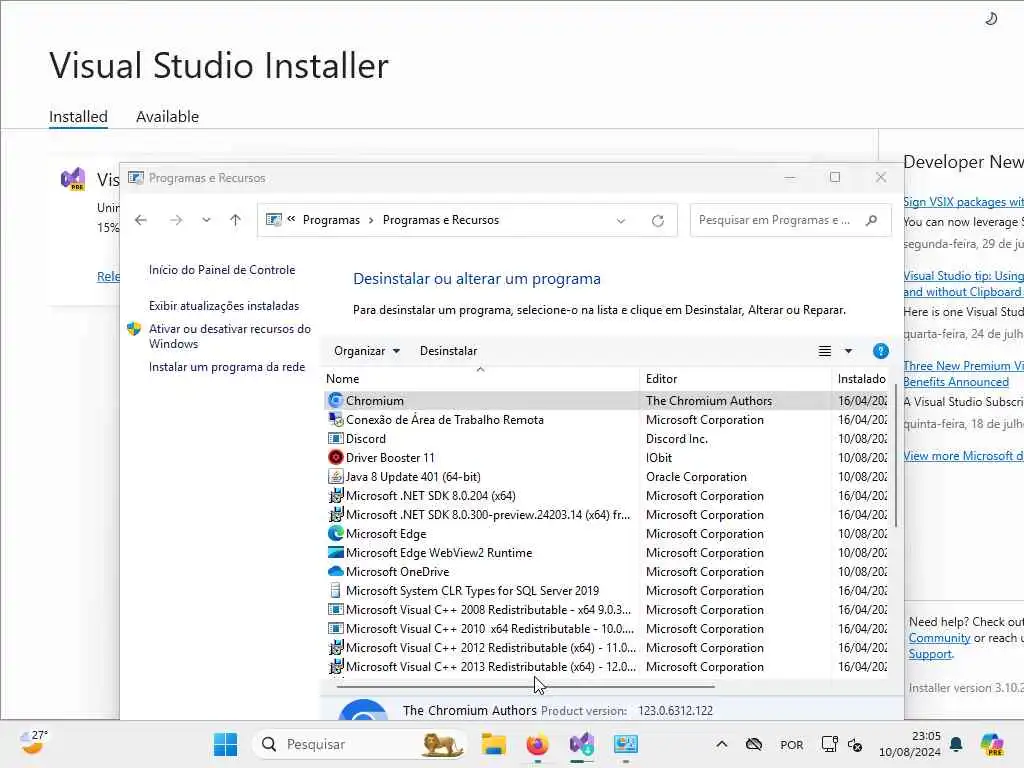
Task: Open Exibir atualizações instaladas
Action: coord(223,306)
